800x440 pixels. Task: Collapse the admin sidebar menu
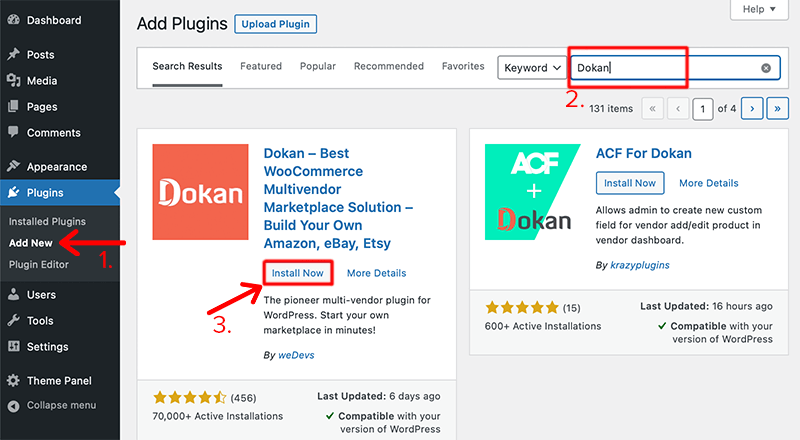click(52, 405)
